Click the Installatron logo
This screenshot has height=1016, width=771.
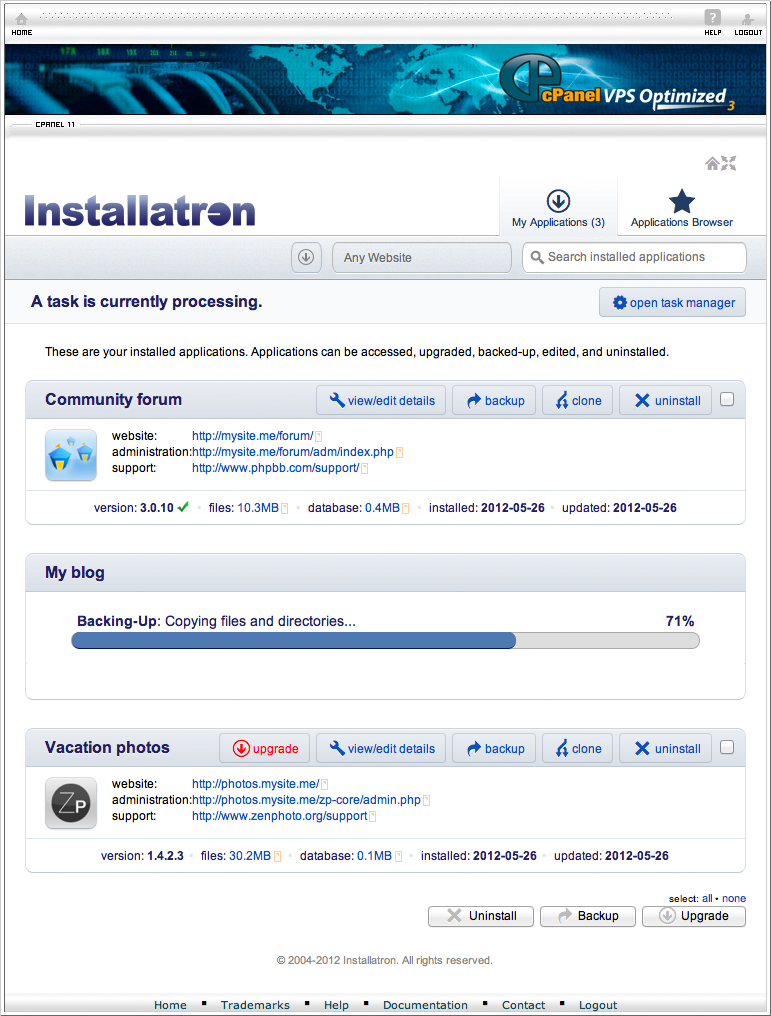[140, 211]
